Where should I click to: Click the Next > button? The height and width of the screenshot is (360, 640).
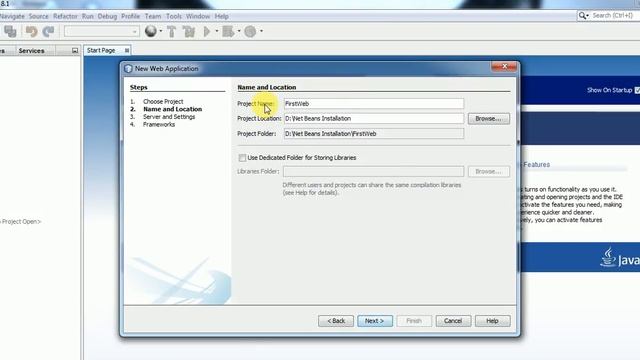point(375,321)
